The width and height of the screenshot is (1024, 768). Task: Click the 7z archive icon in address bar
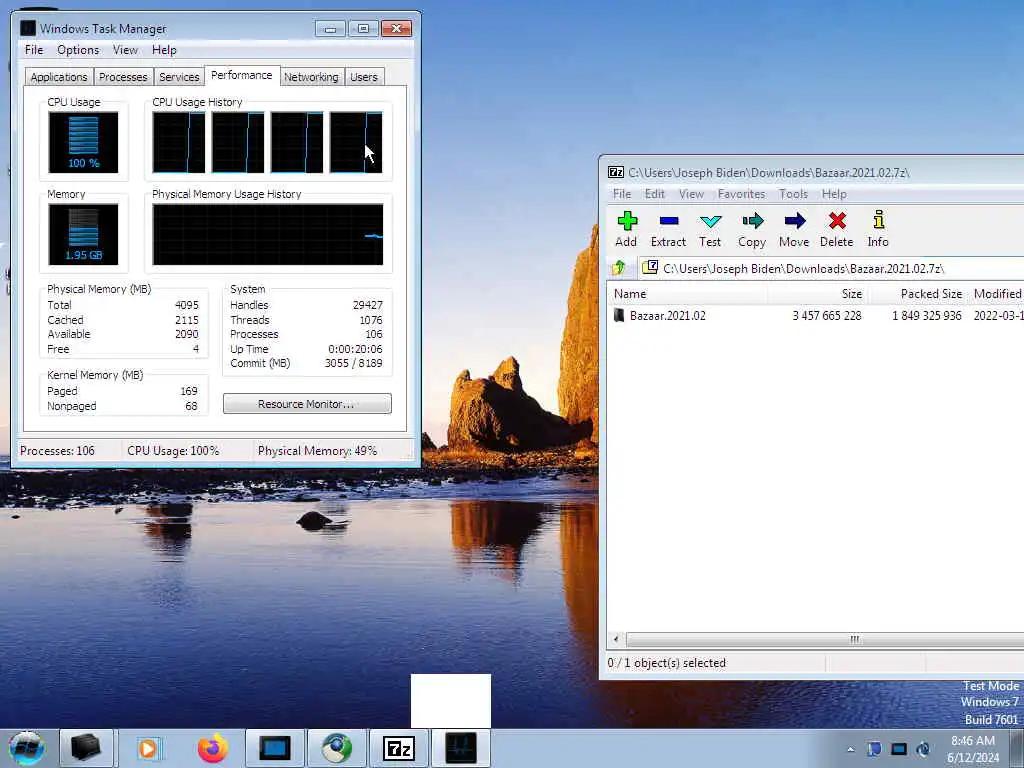coord(650,268)
